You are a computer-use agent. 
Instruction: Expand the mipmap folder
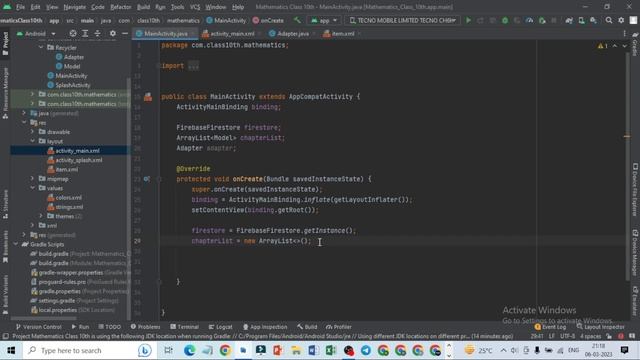pos(32,179)
